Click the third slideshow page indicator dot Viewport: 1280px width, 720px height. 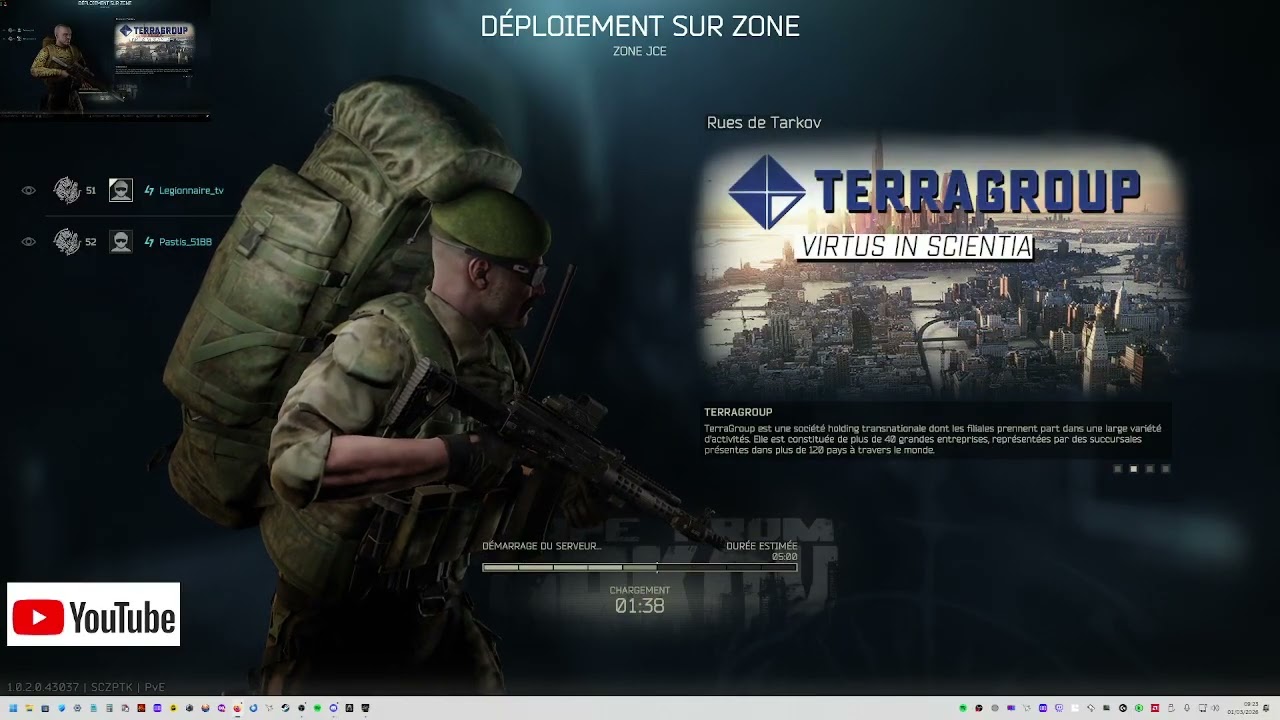click(1150, 468)
